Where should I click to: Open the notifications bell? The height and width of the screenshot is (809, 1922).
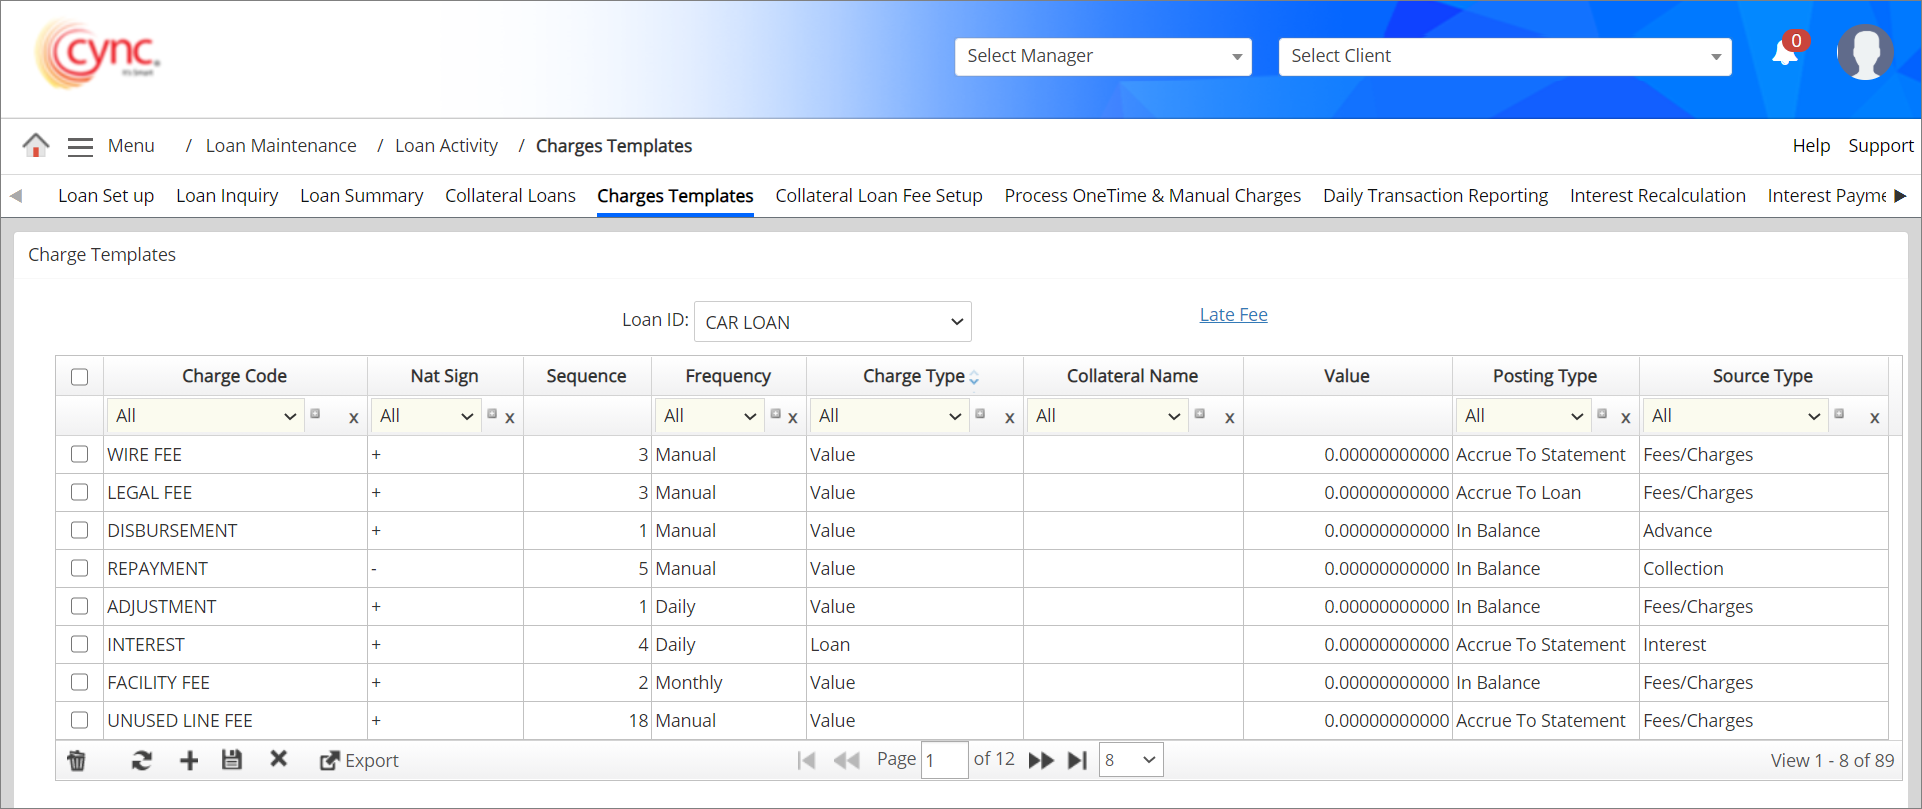coord(1785,53)
